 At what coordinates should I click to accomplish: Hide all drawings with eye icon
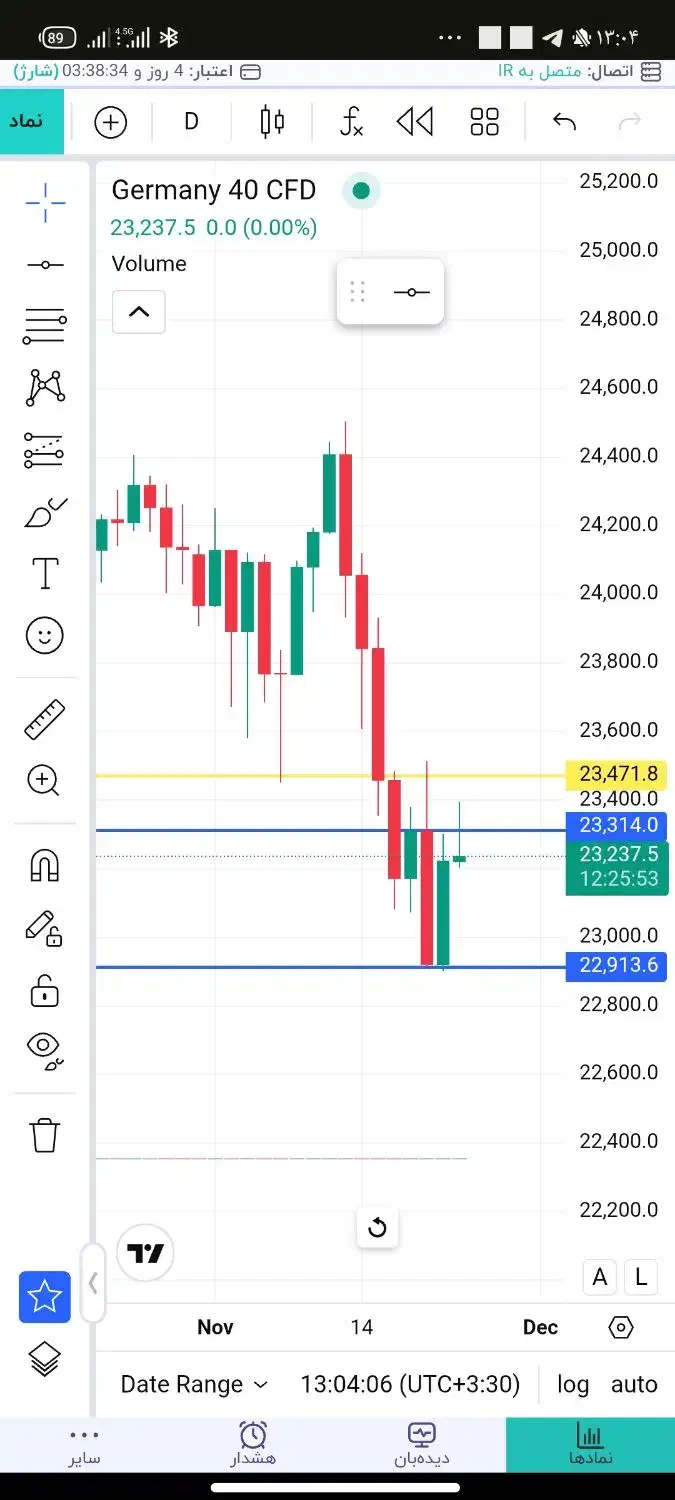45,1049
